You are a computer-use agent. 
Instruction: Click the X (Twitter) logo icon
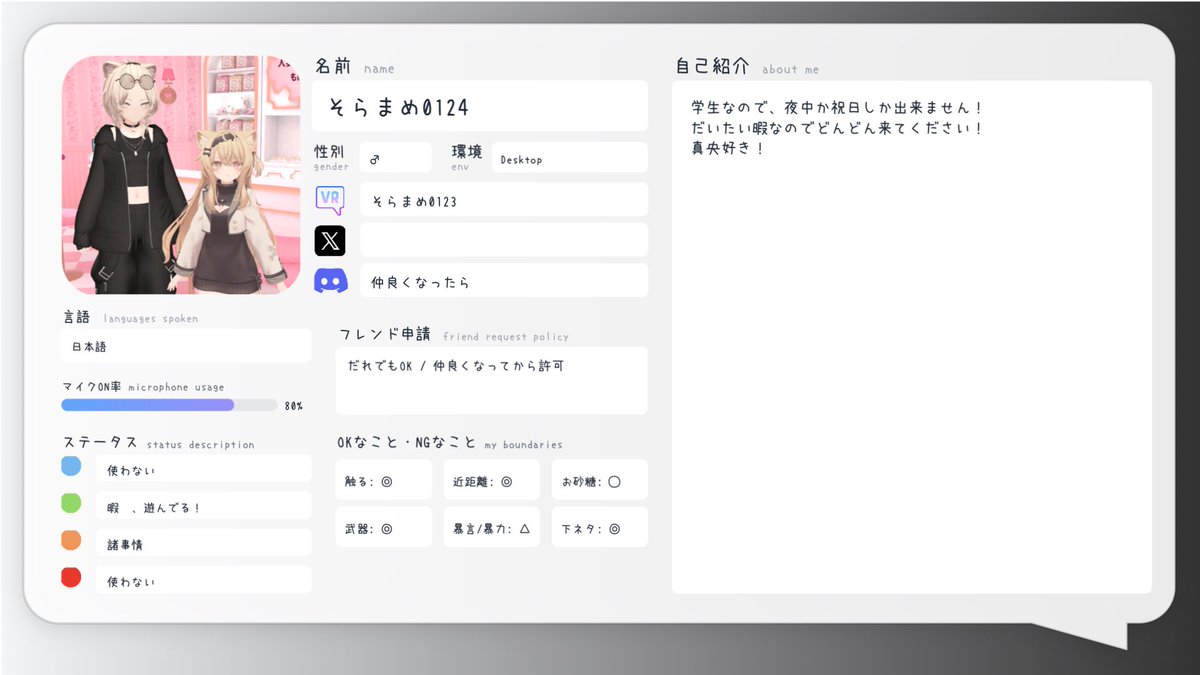330,240
